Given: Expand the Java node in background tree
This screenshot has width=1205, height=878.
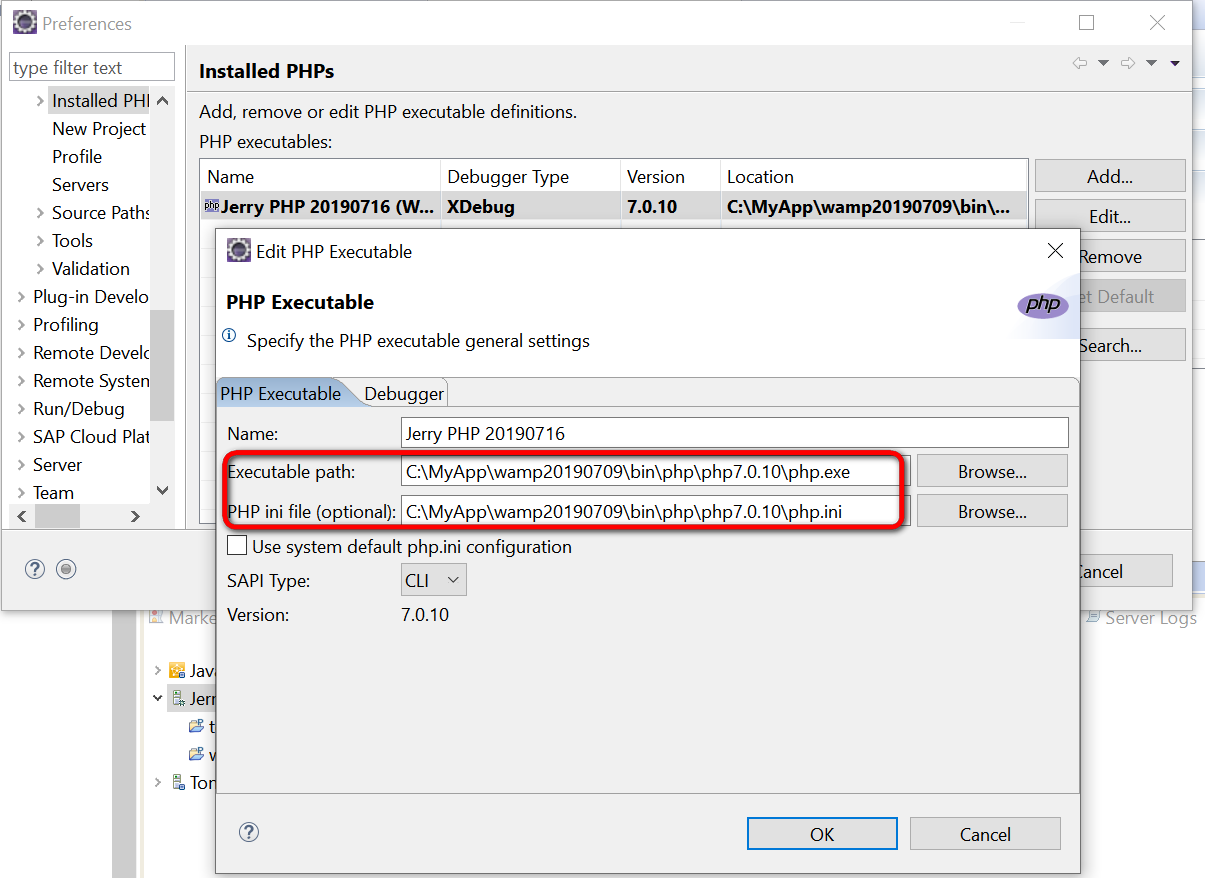Looking at the screenshot, I should click(x=158, y=670).
